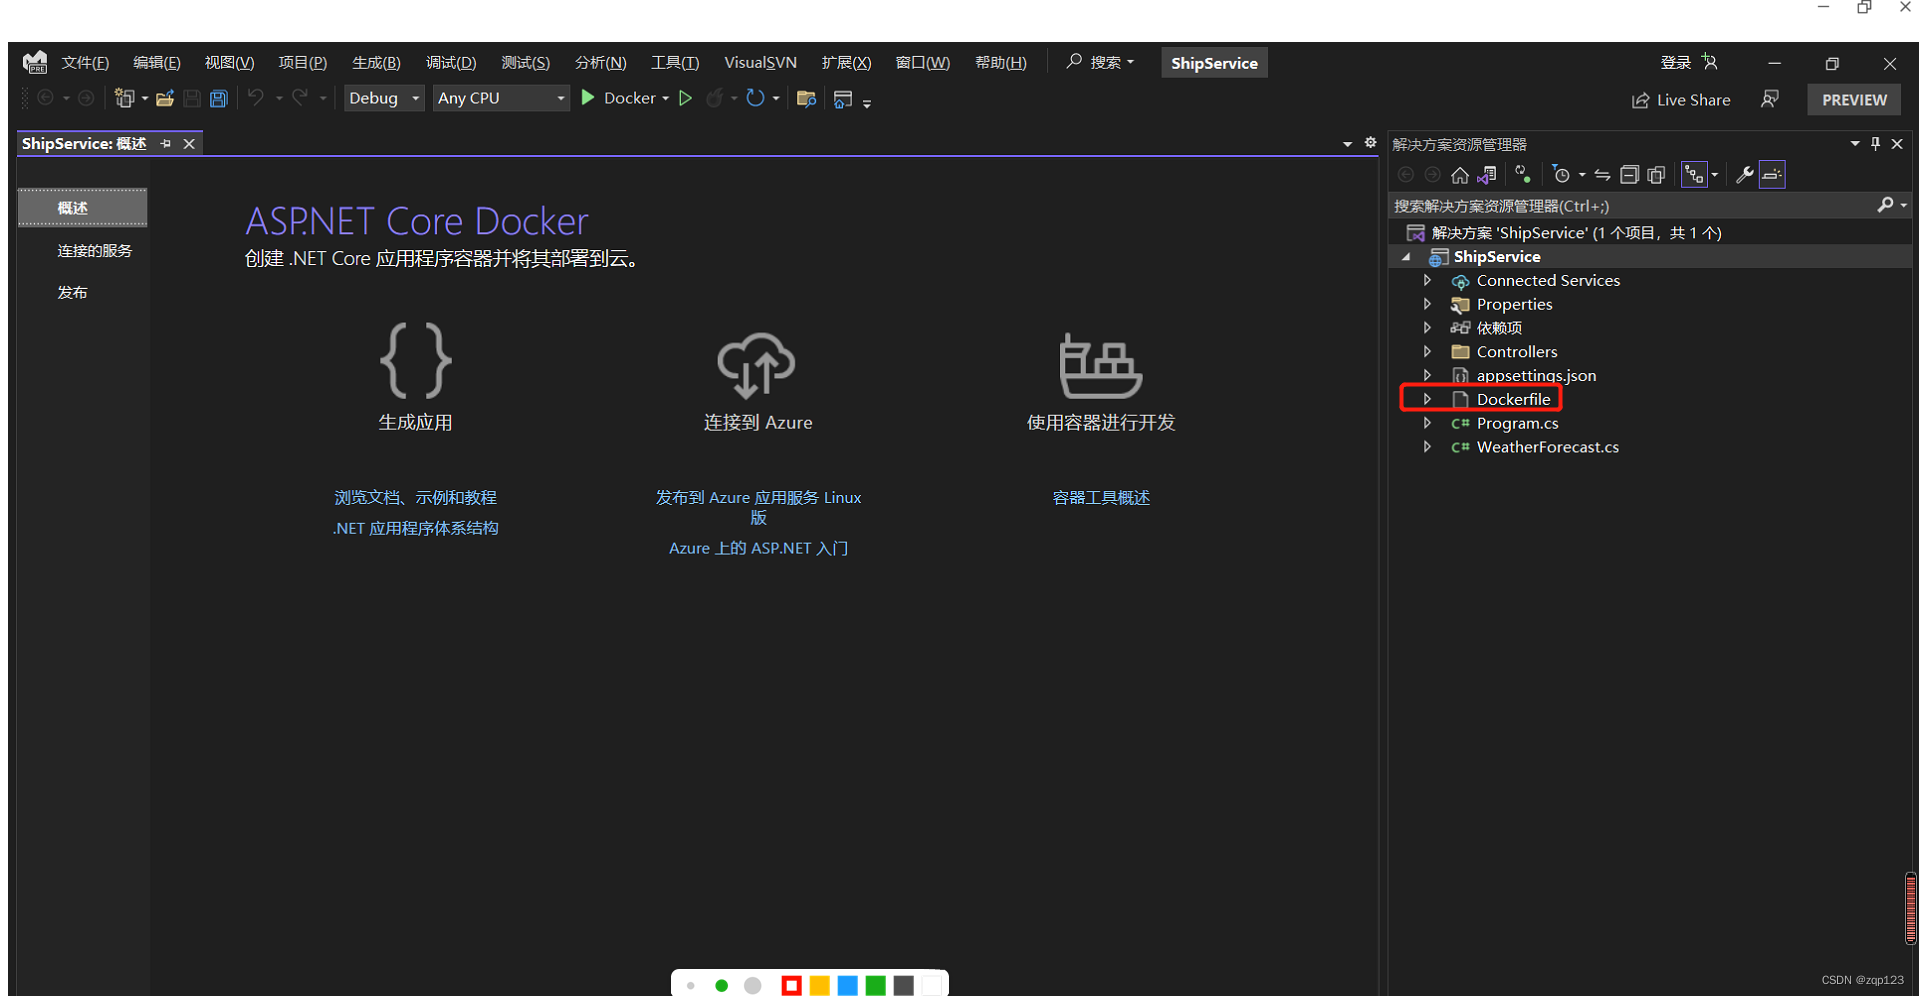
Task: Click the Hot Reload flame icon
Action: pyautogui.click(x=716, y=98)
